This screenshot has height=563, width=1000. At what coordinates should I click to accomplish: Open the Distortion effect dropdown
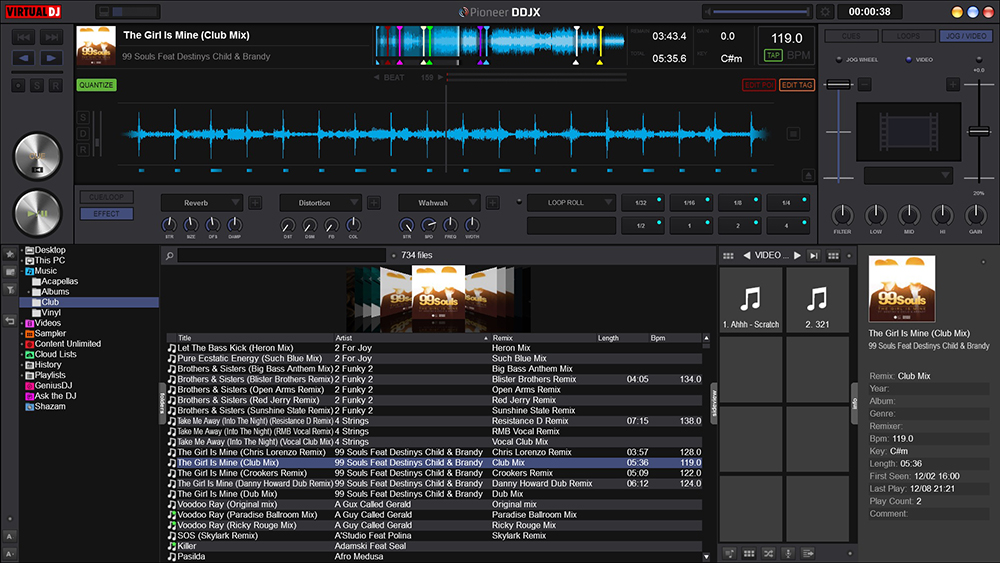[320, 203]
